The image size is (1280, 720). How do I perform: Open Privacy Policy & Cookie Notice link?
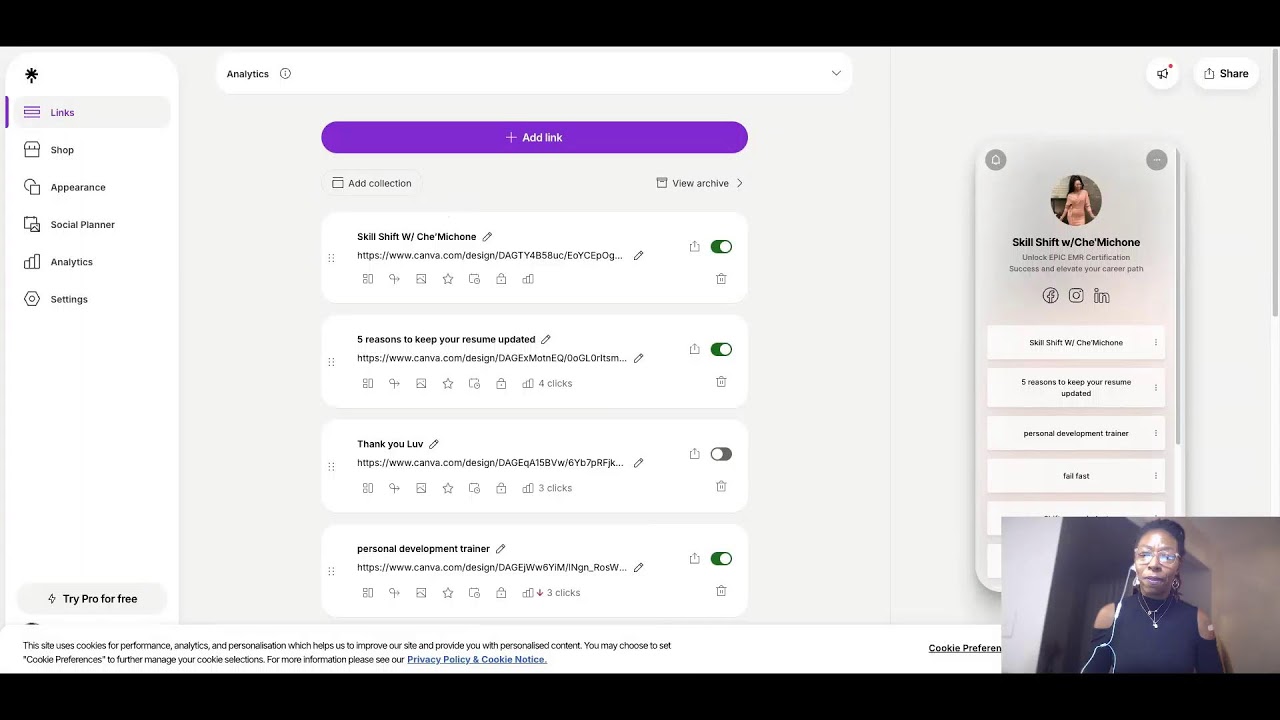[x=477, y=660]
